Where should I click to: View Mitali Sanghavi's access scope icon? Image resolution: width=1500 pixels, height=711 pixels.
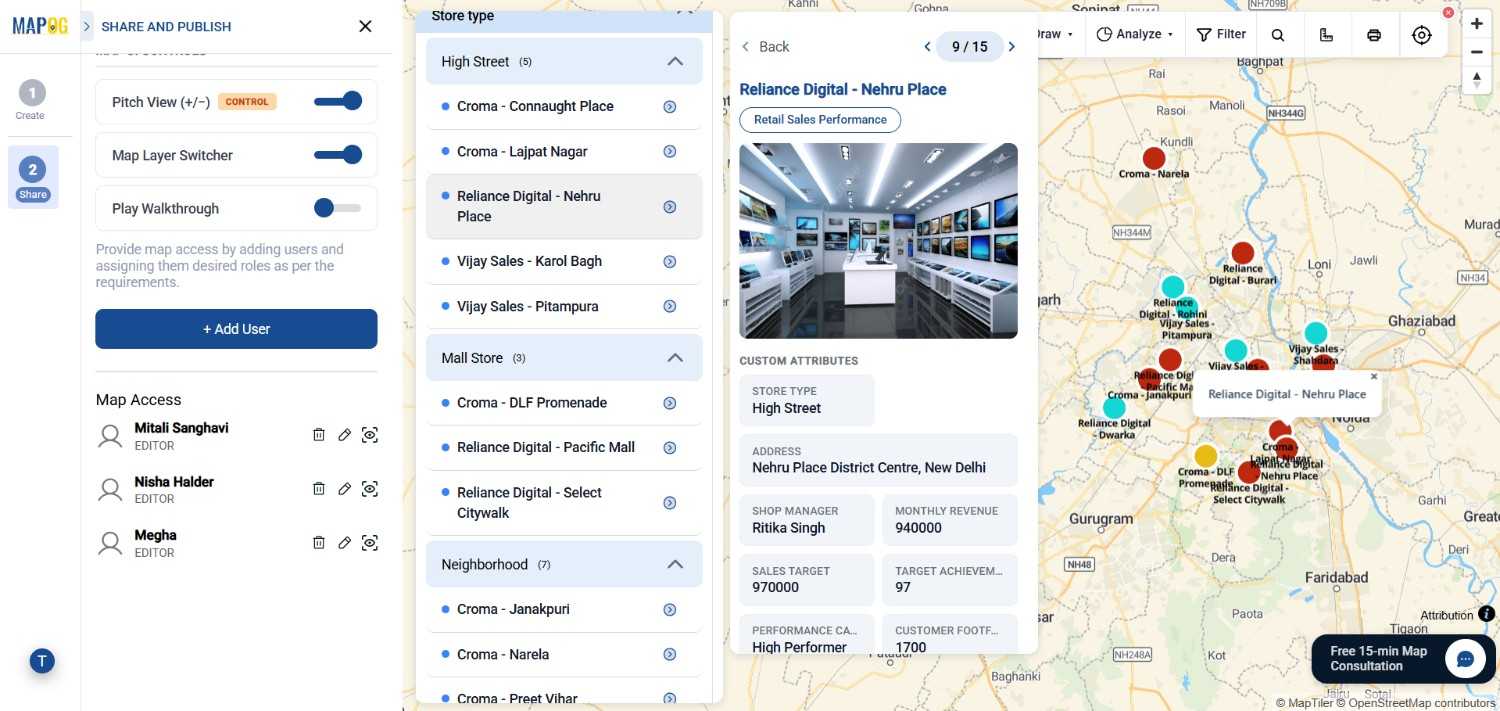370,434
